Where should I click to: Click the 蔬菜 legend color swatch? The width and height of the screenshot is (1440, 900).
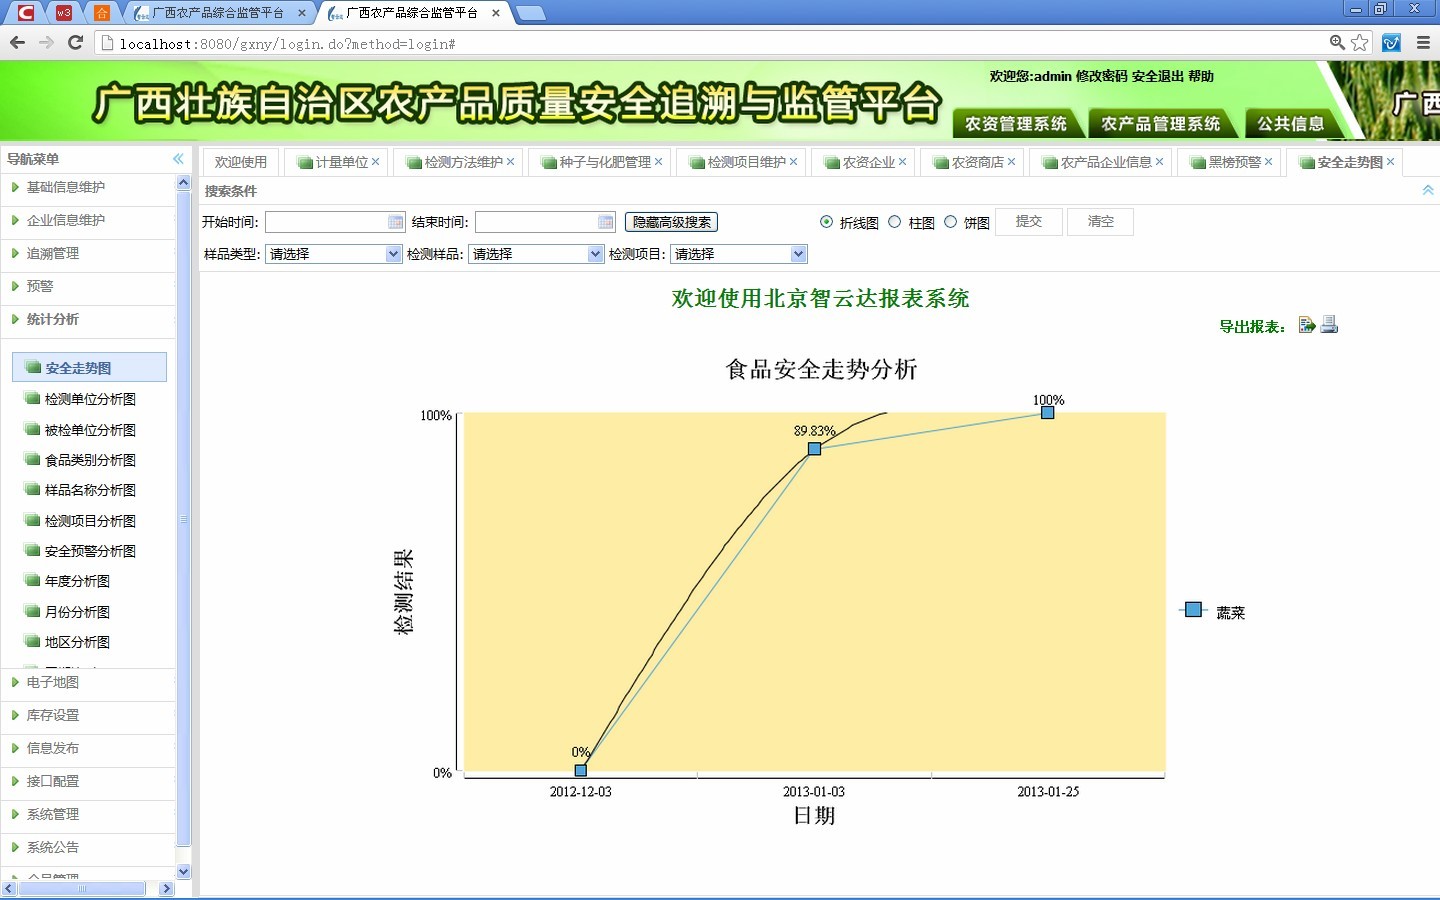(x=1193, y=610)
